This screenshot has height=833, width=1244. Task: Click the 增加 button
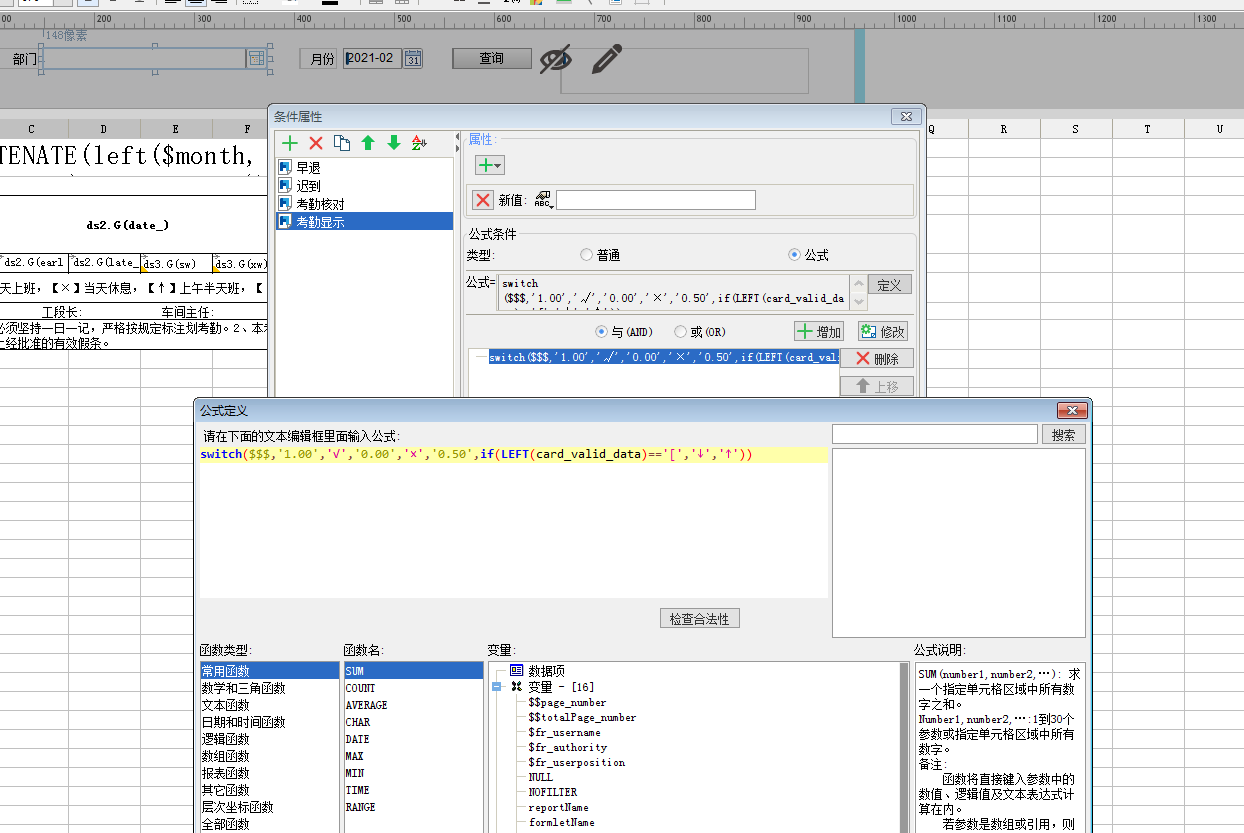click(819, 331)
